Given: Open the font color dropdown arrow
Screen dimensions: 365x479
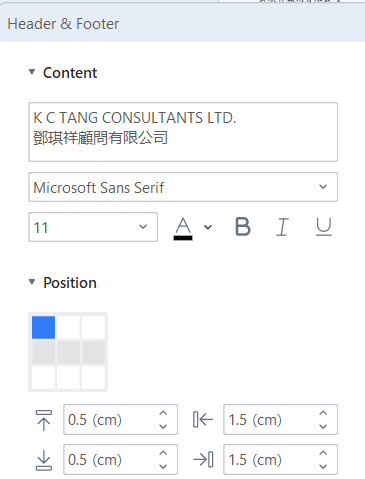Looking at the screenshot, I should point(208,227).
